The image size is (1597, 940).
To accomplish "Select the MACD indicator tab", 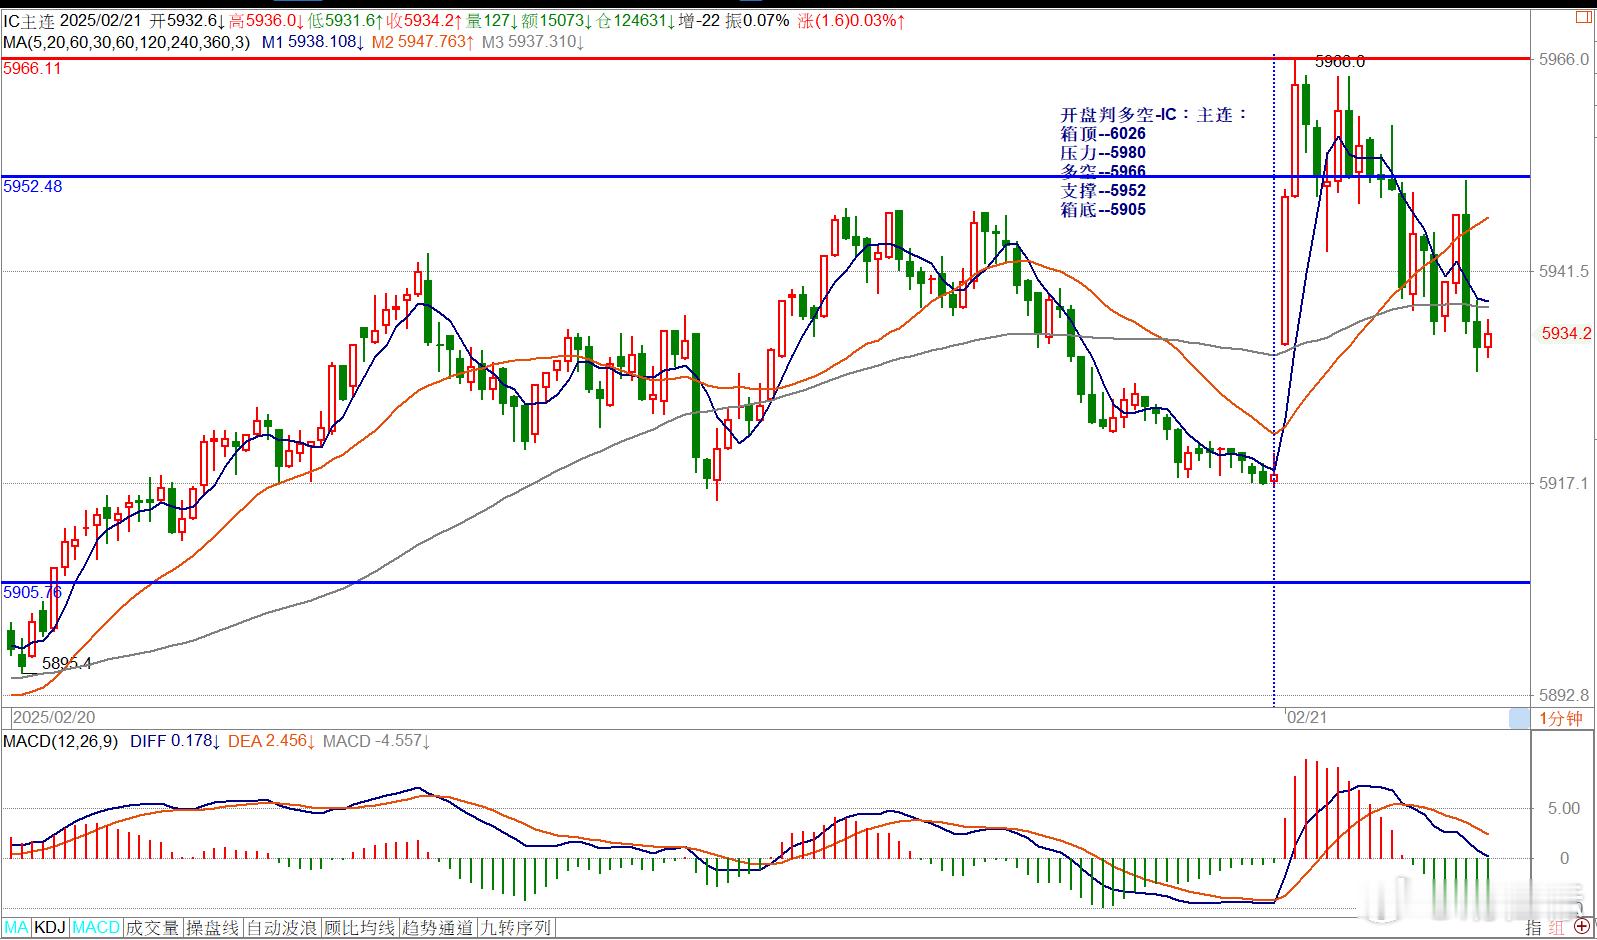I will click(96, 928).
